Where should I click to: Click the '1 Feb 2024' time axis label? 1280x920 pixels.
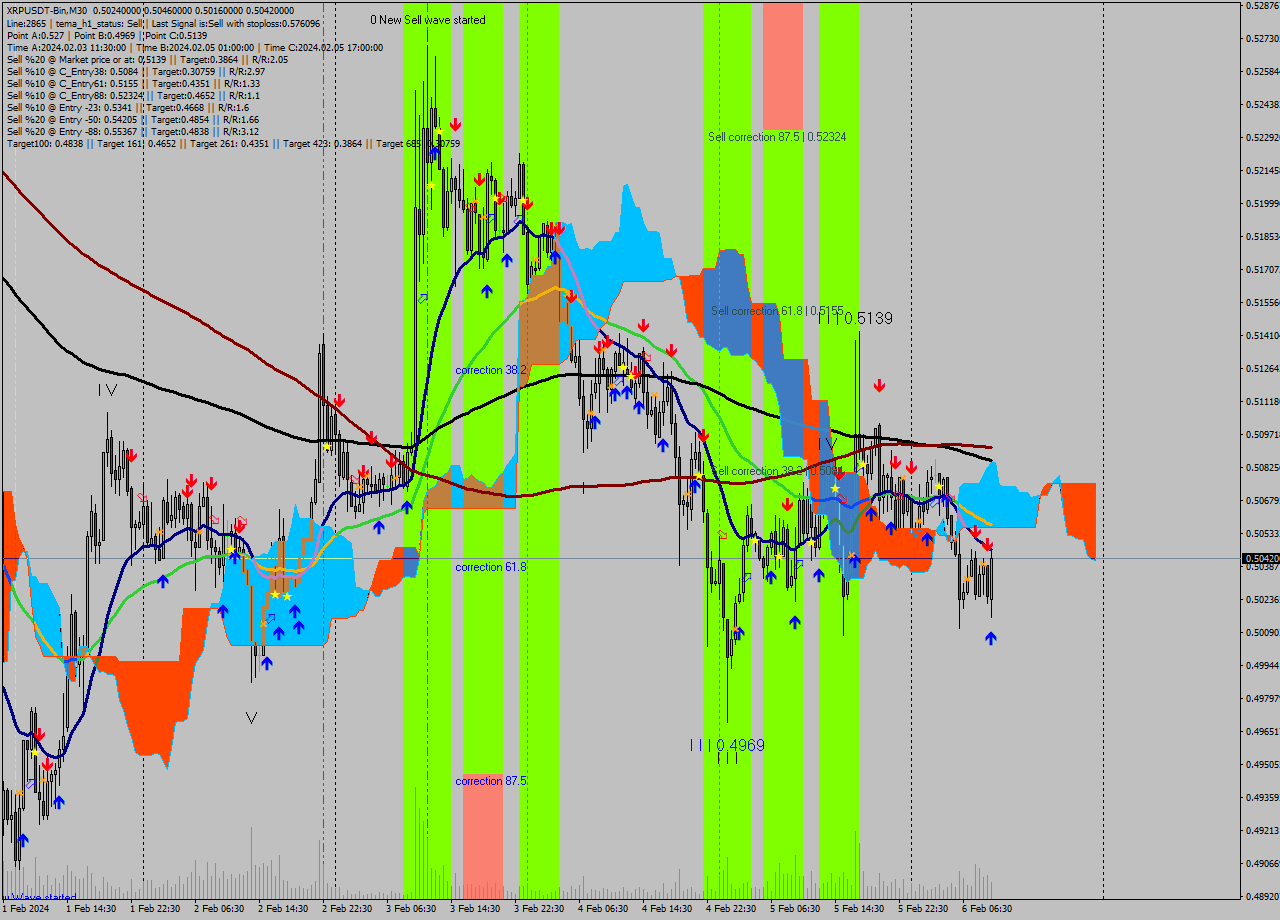[26, 909]
